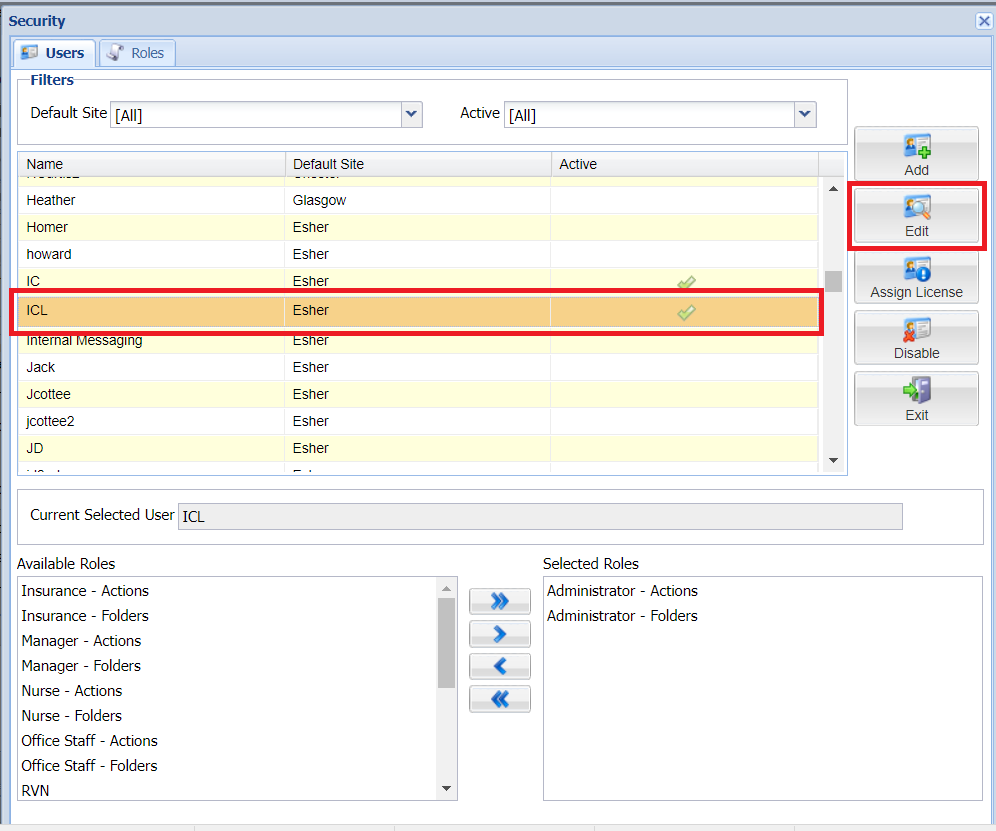Click scroll-down arrow of Available Roles
Screen dimensions: 996x831
click(x=447, y=788)
